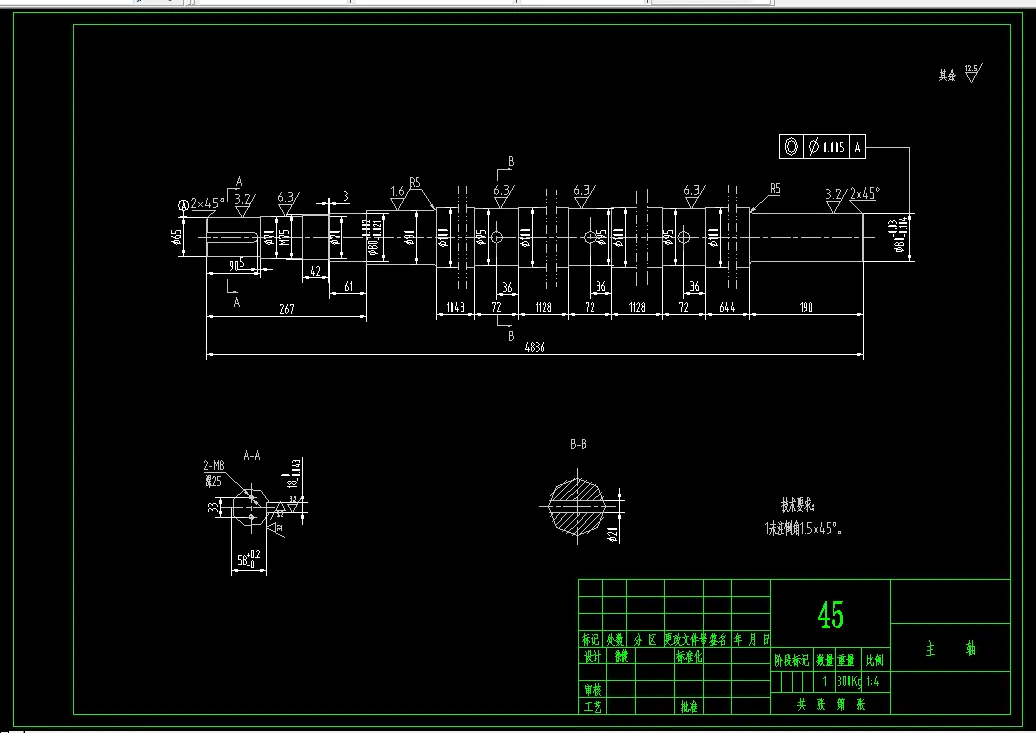Select the 标准化 cell in the title block
Screen dimensions: 1036x733
(x=688, y=656)
